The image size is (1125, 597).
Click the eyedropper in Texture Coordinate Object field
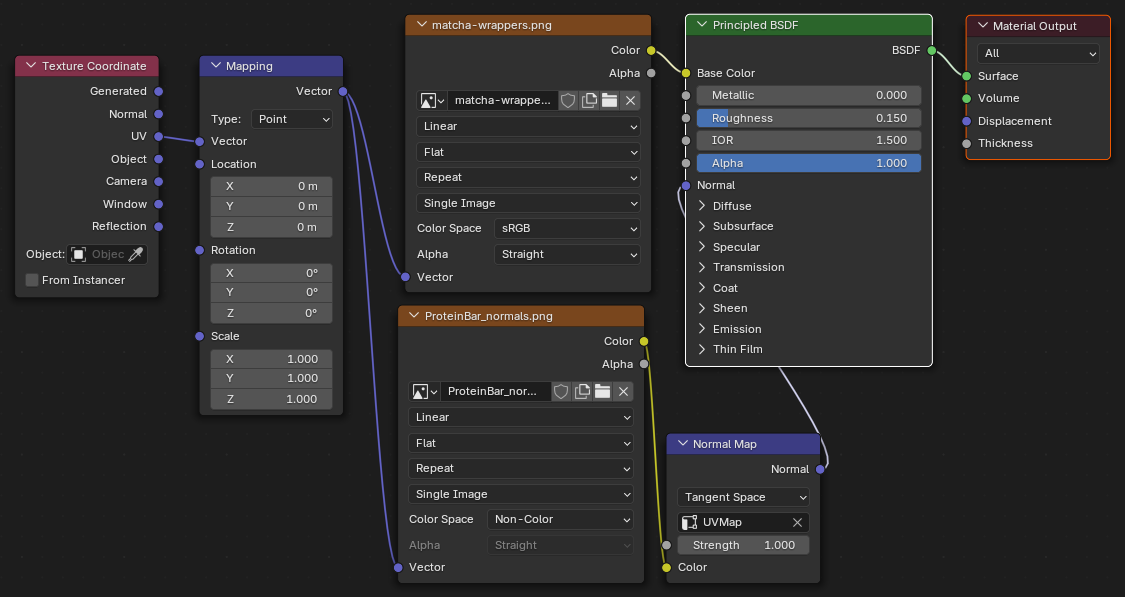(x=136, y=254)
